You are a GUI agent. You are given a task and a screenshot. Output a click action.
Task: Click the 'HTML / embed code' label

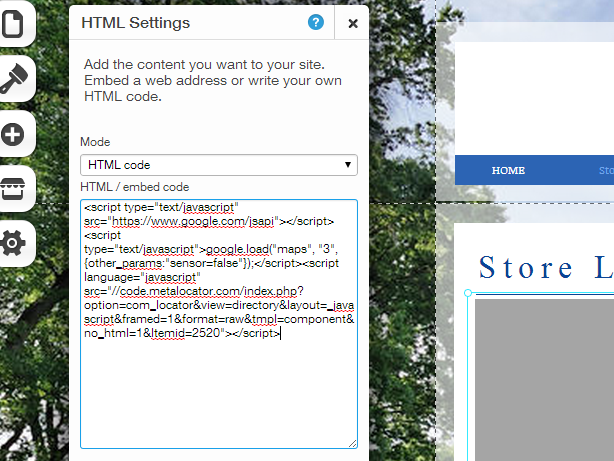tap(135, 187)
